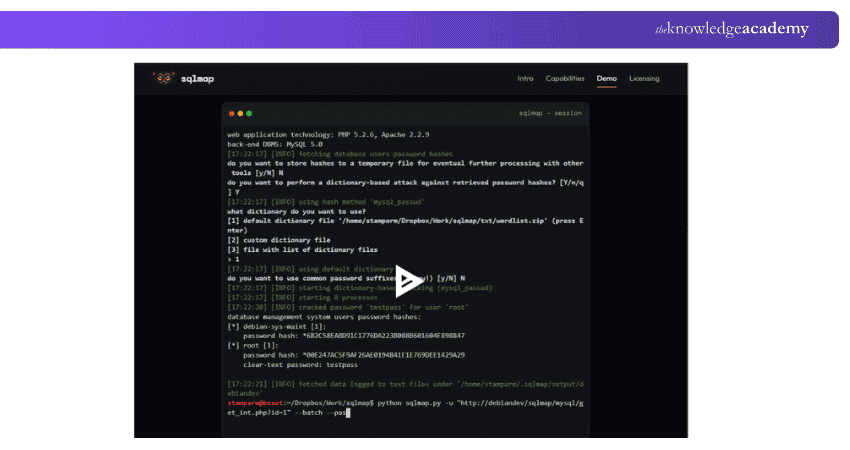The height and width of the screenshot is (450, 850).
Task: Click the debian-sys-maint password hash value
Action: (383, 336)
